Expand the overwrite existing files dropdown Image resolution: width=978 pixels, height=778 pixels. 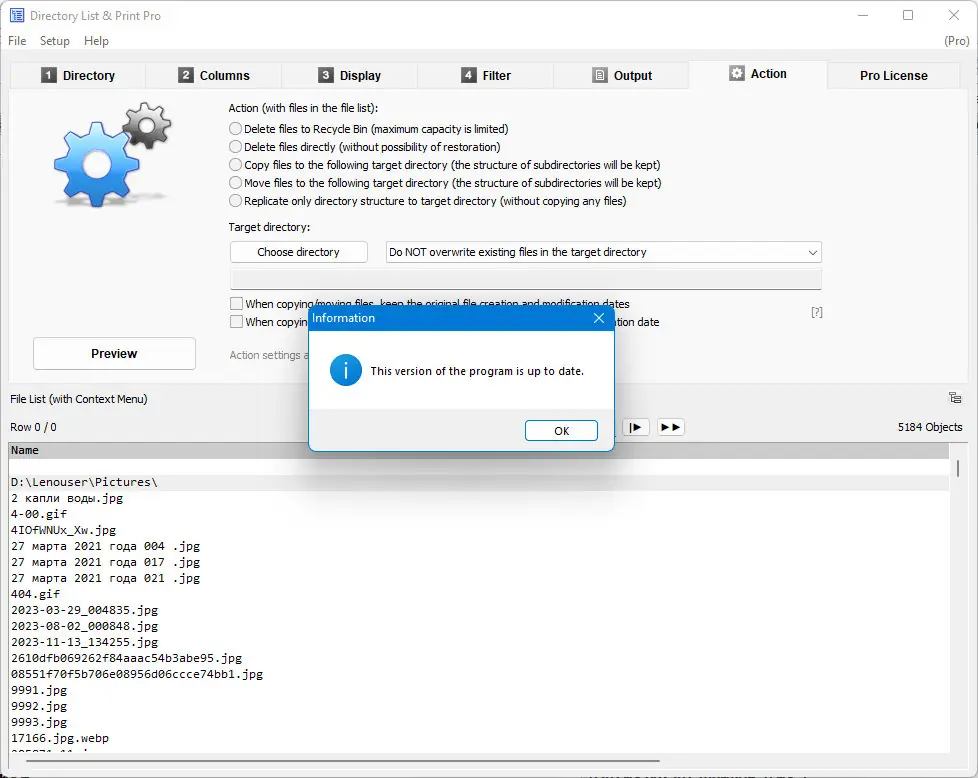coord(603,252)
